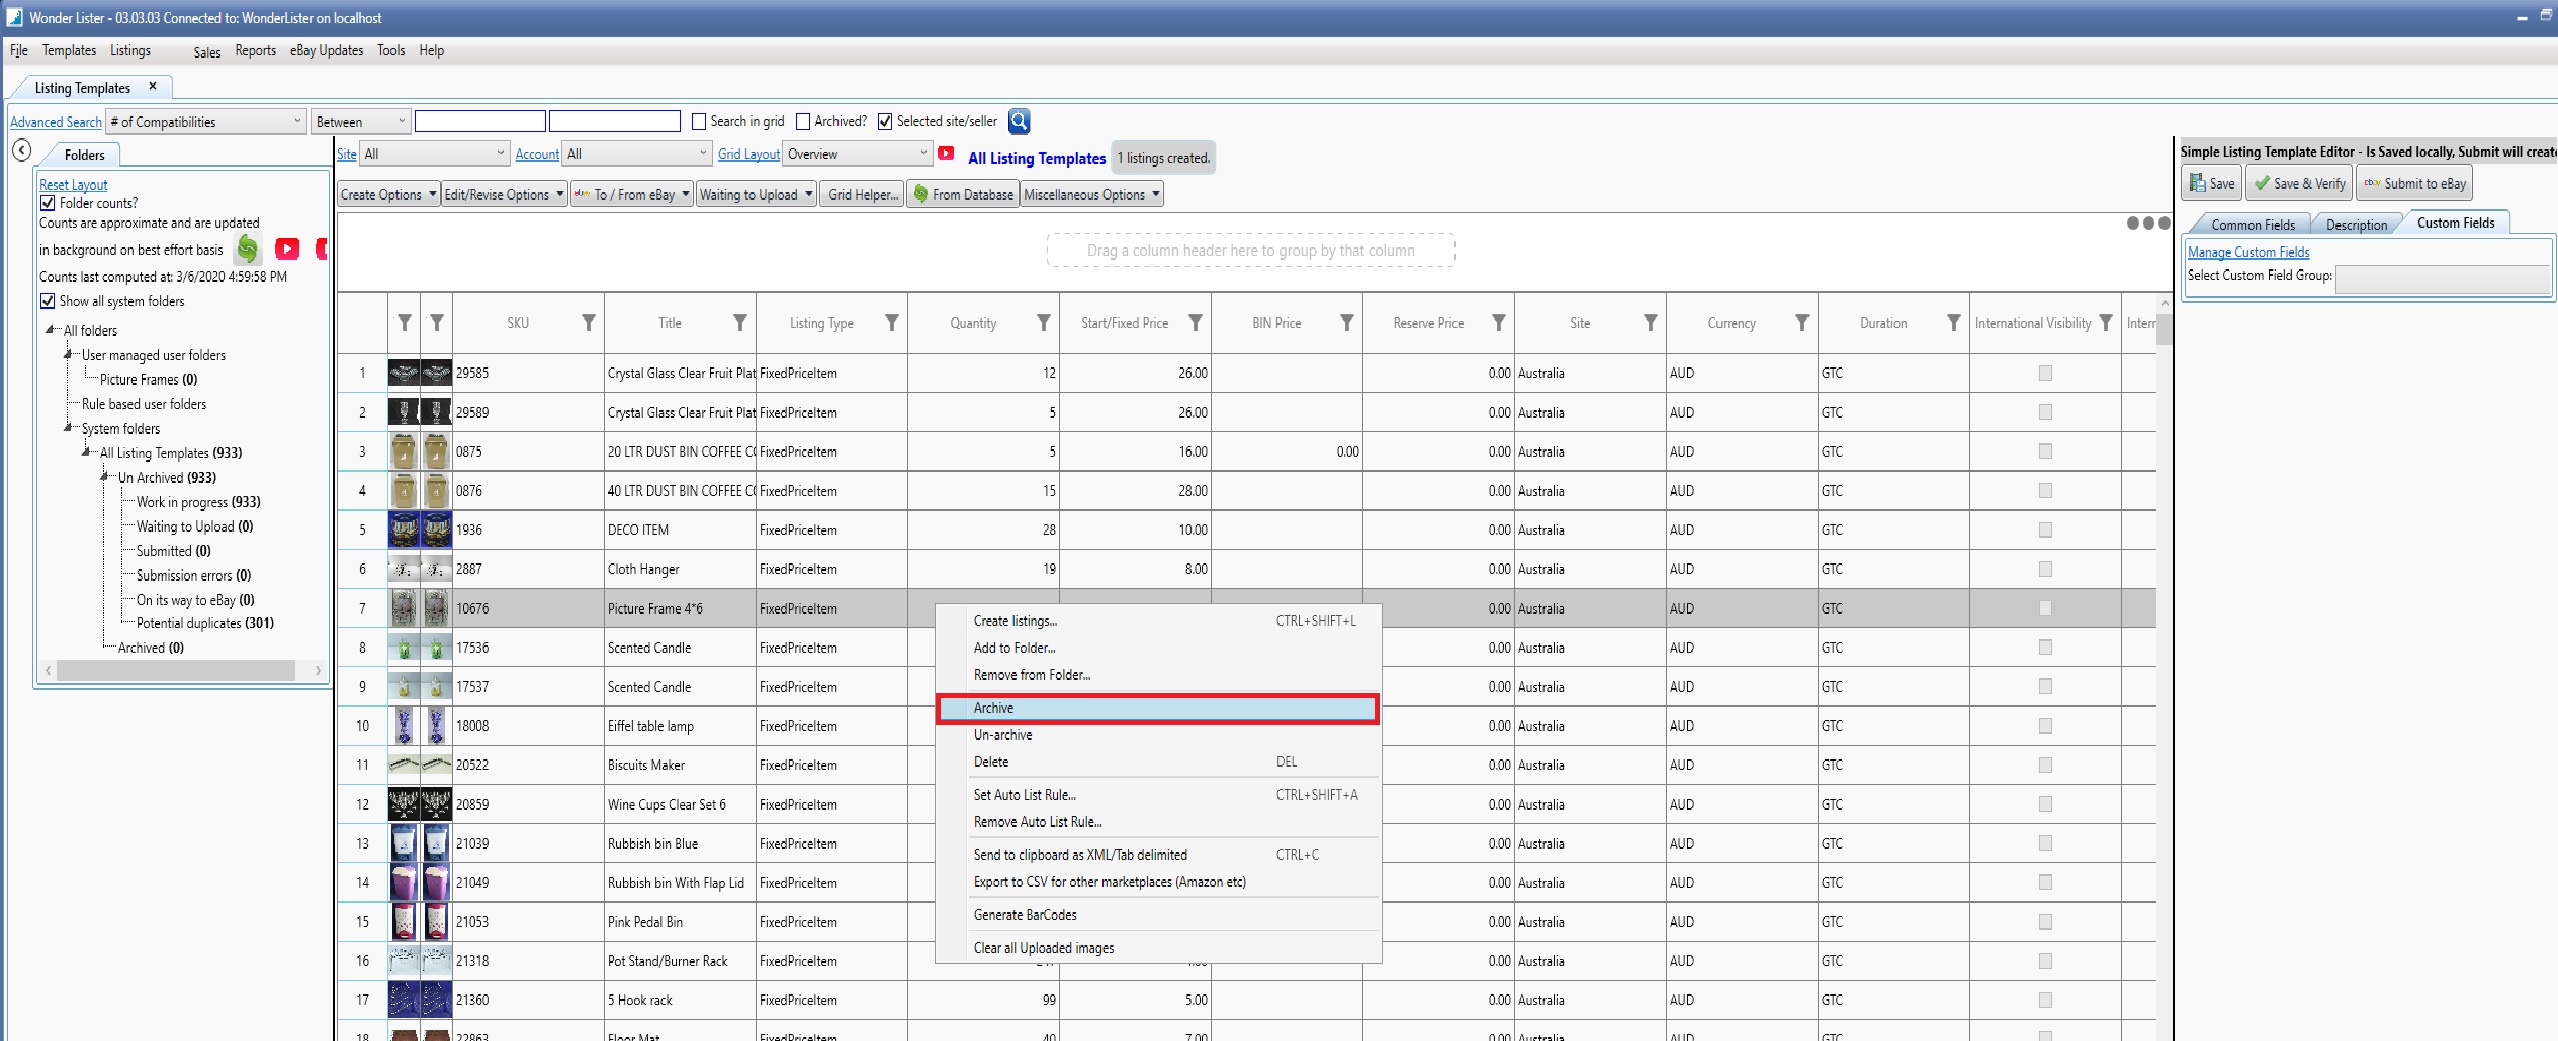The width and height of the screenshot is (2558, 1041).
Task: Open the SKU column filter
Action: [588, 322]
